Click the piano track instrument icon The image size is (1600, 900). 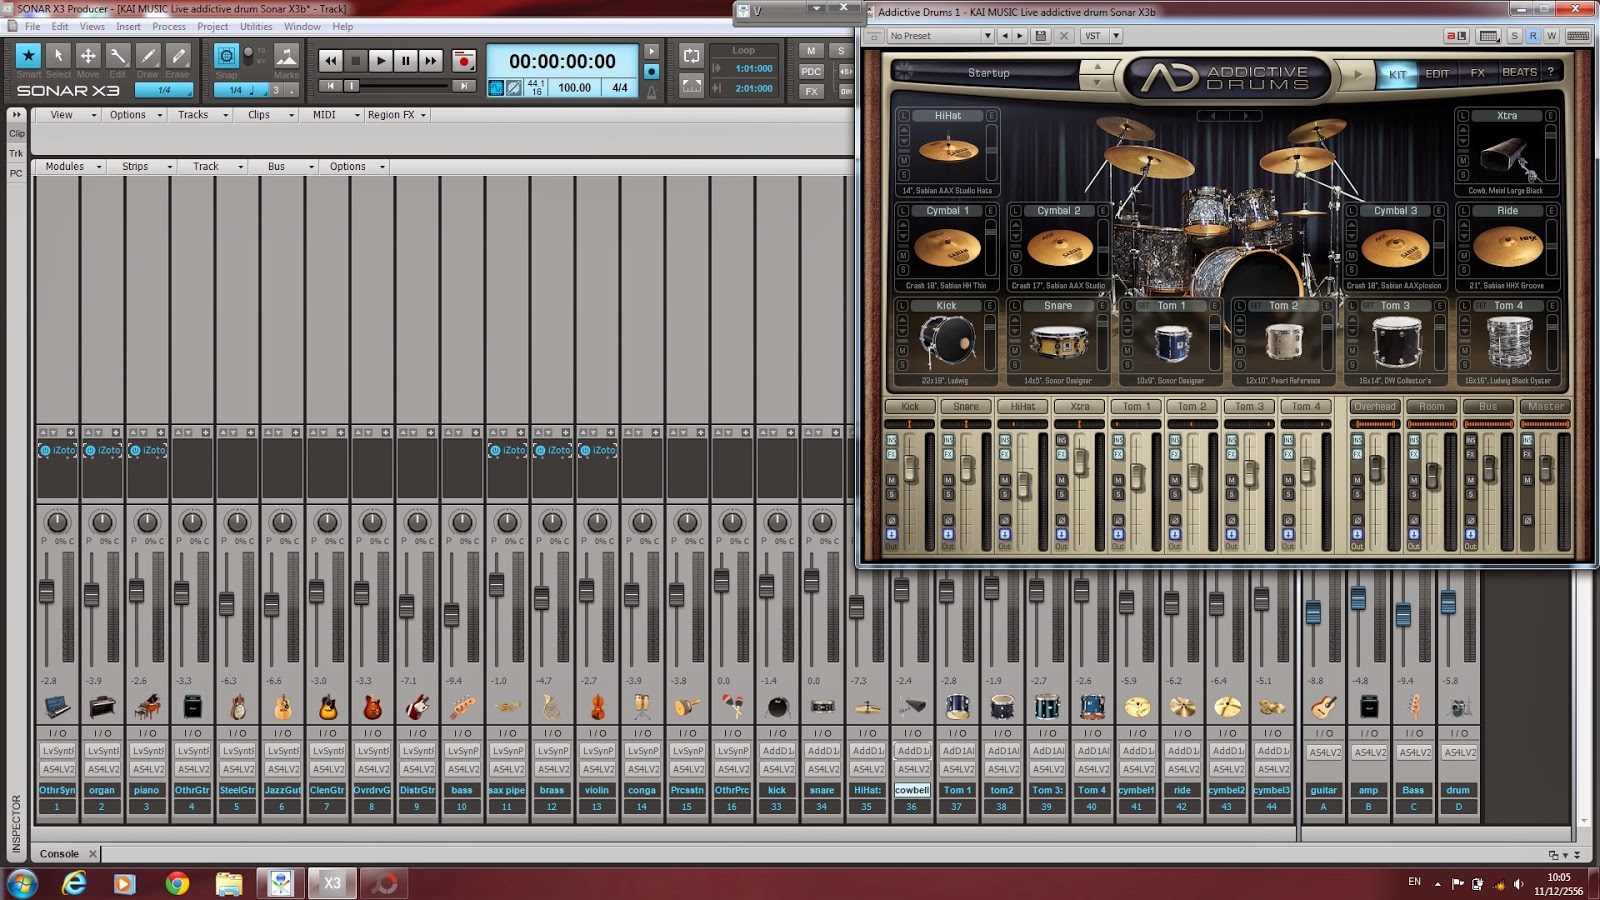147,707
